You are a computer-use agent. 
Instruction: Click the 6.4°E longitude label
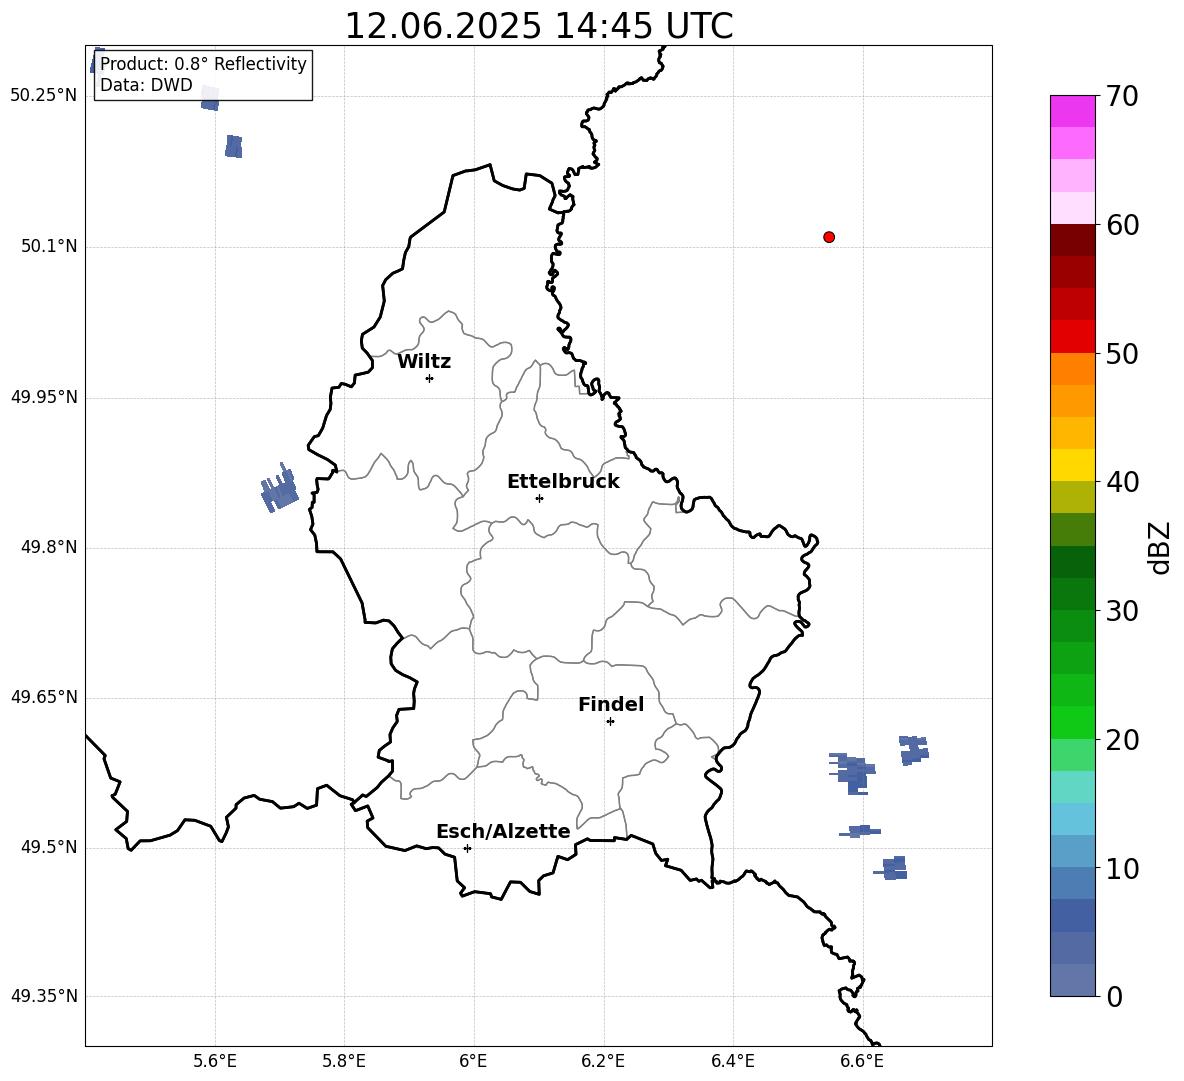[732, 1061]
